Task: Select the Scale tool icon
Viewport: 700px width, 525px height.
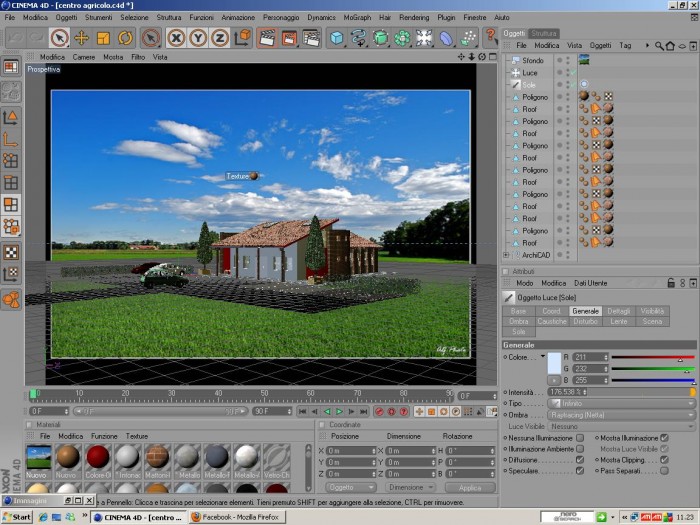Action: pos(103,38)
